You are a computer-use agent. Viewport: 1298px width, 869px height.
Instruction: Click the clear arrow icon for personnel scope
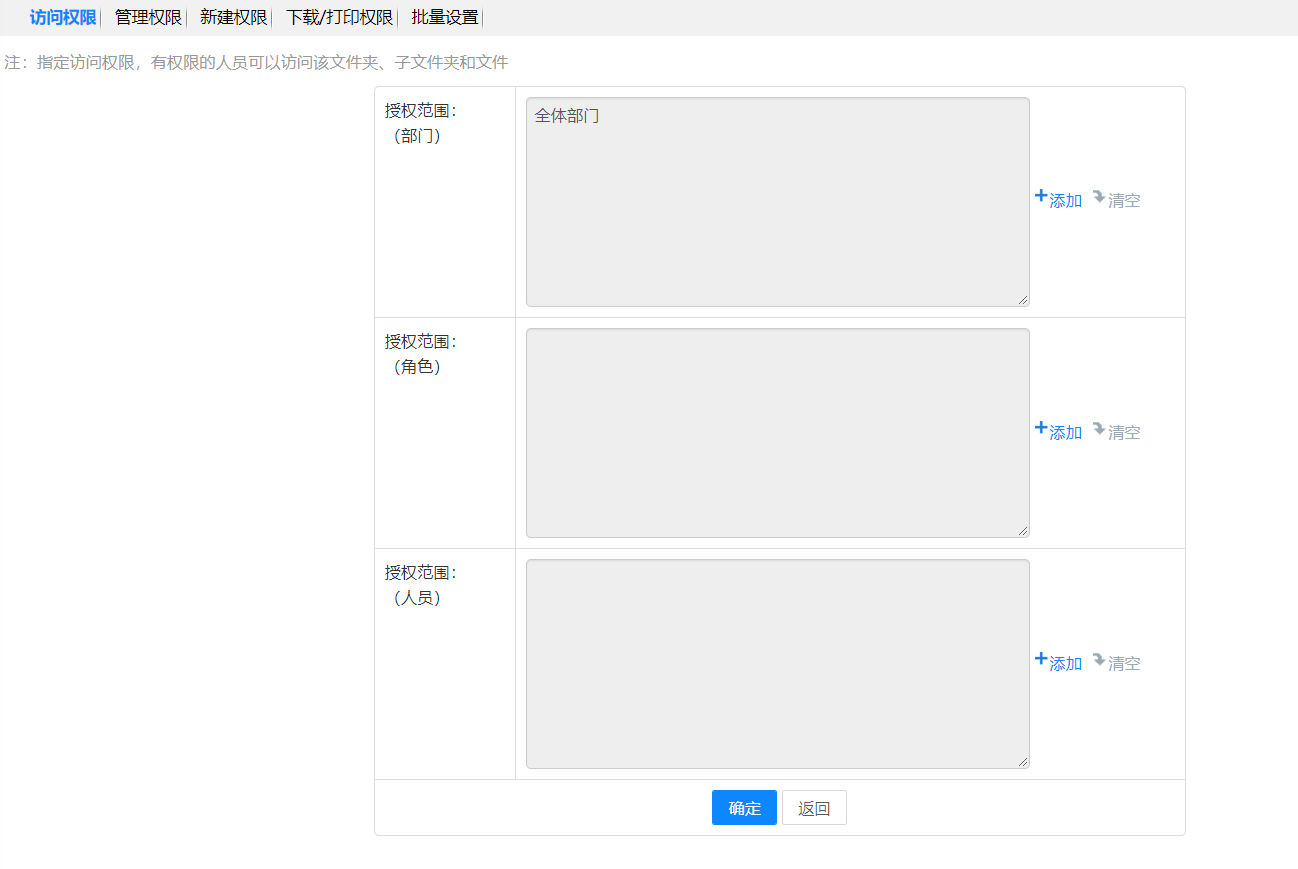[1098, 660]
